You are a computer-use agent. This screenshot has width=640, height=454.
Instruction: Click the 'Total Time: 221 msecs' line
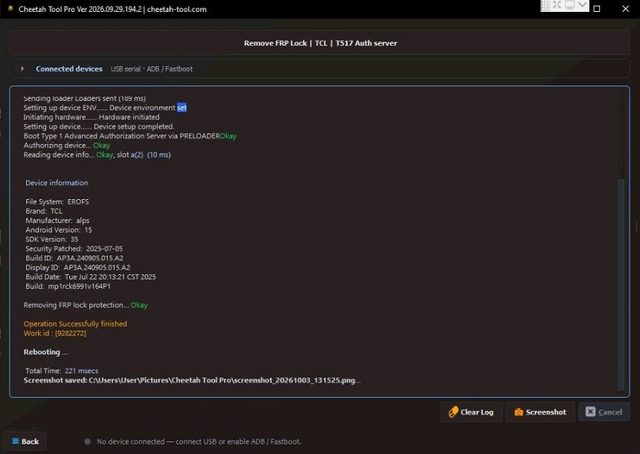(62, 371)
